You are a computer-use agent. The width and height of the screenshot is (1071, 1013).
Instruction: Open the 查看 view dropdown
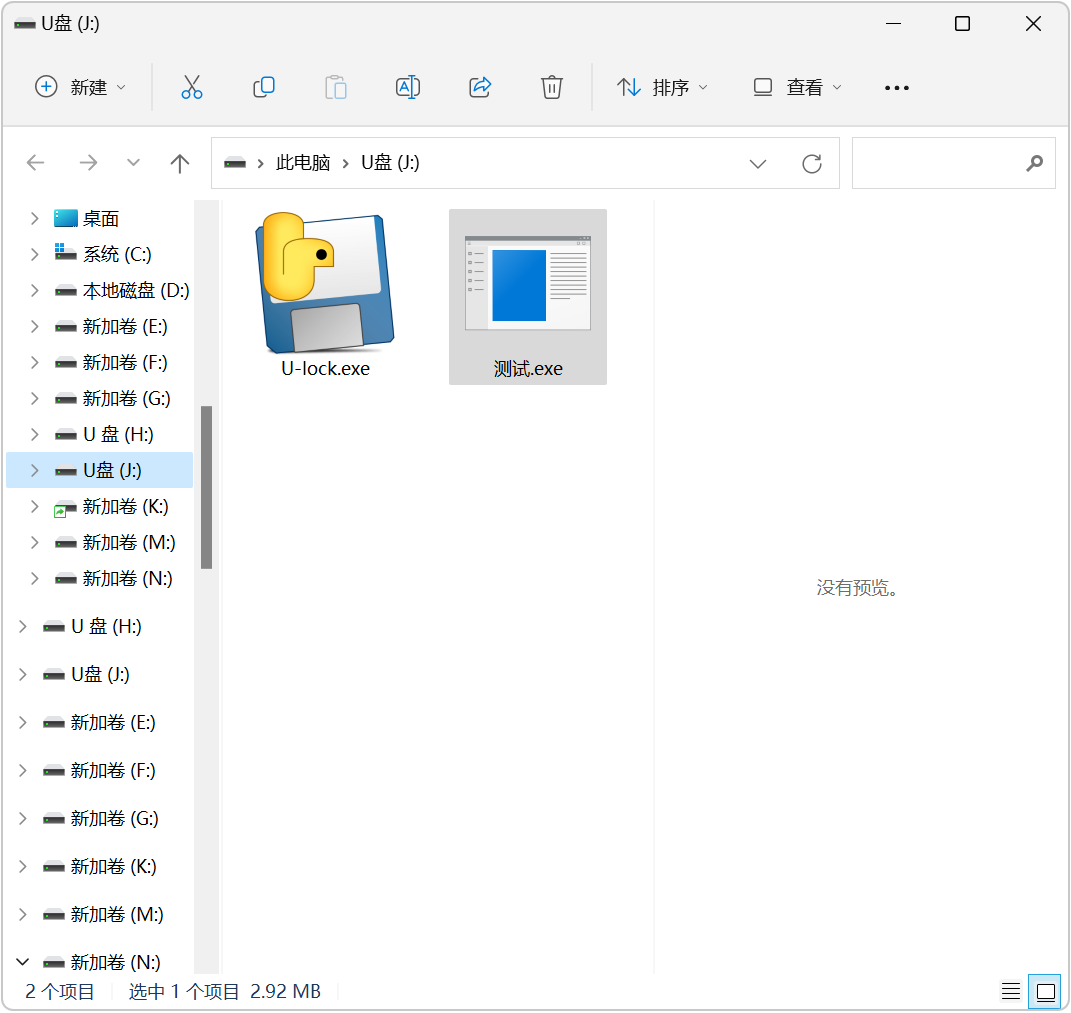[x=797, y=87]
